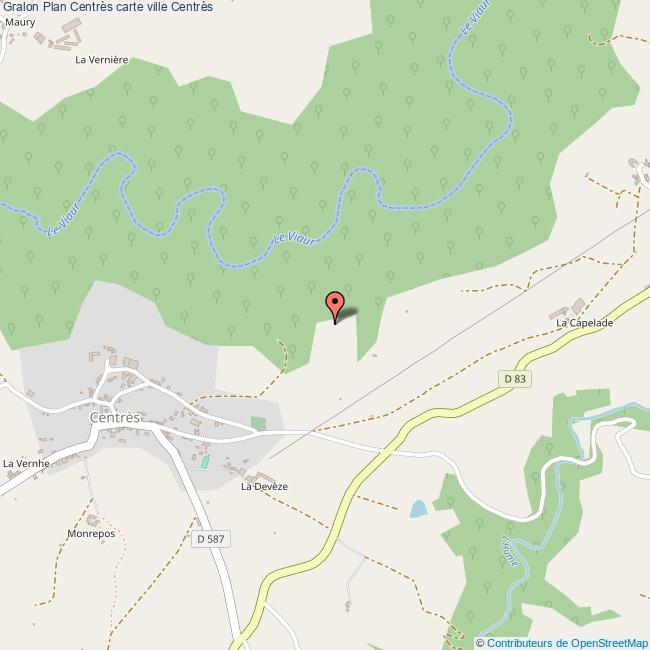Click the La Vernhe place label
Image resolution: width=650 pixels, height=650 pixels.
(27, 463)
